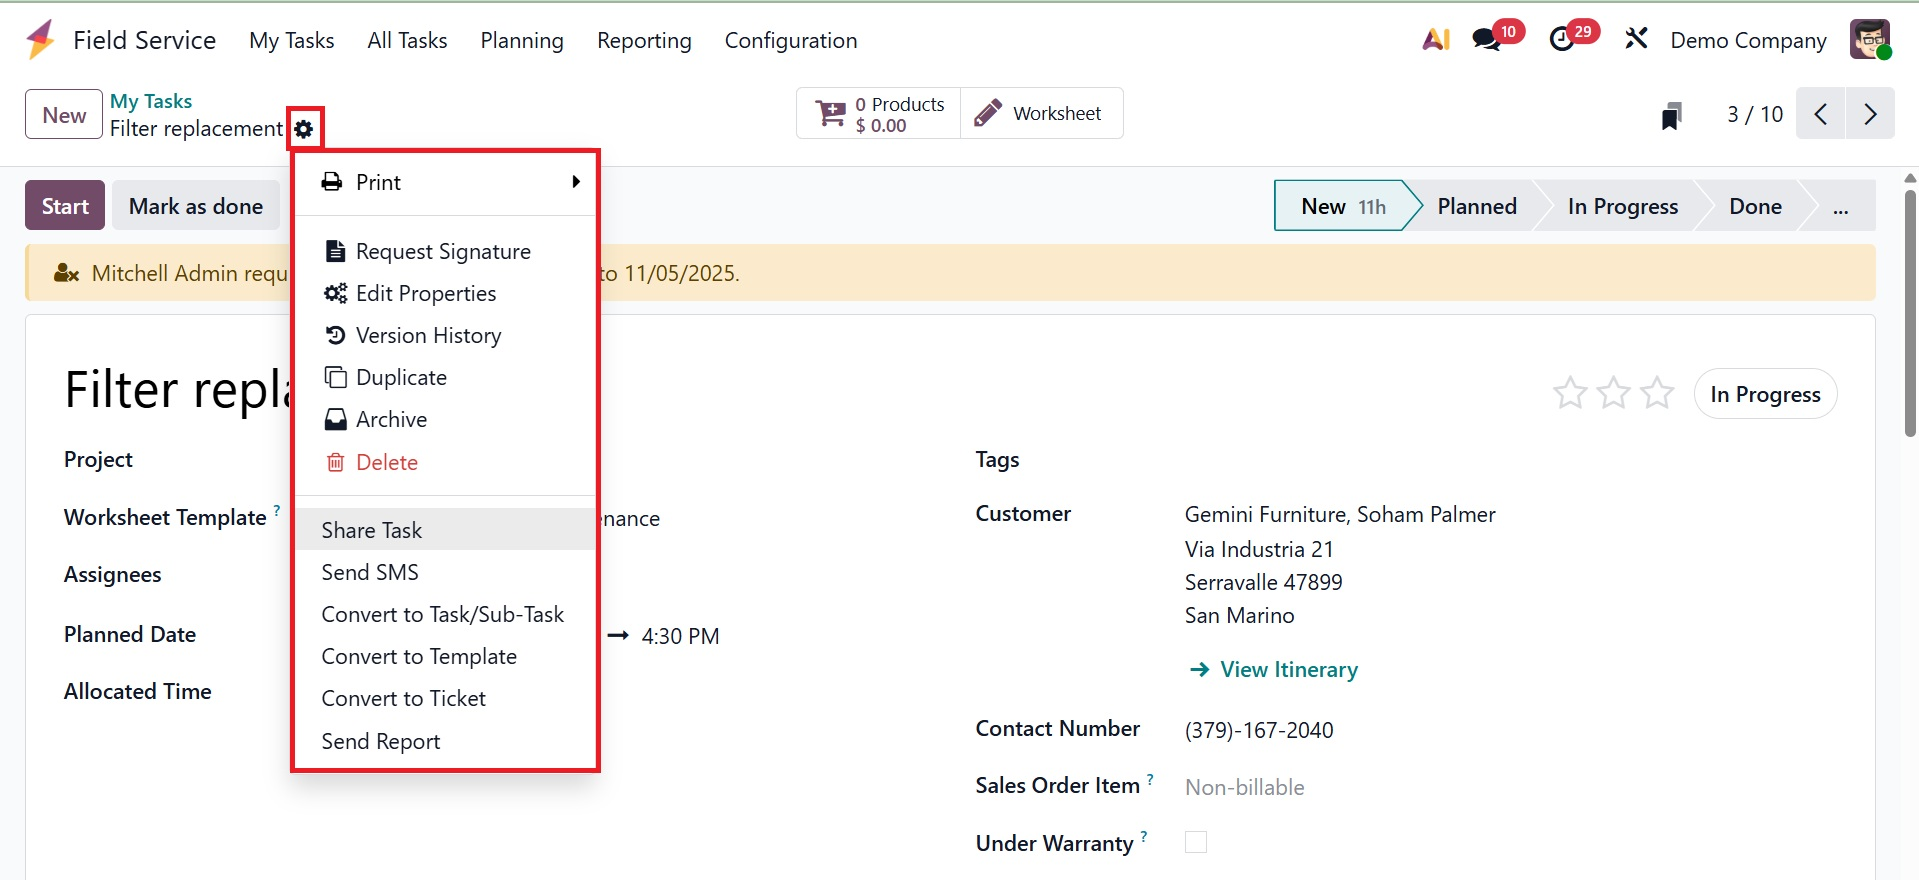Expand the Print submenu
This screenshot has width=1919, height=880.
tap(446, 182)
